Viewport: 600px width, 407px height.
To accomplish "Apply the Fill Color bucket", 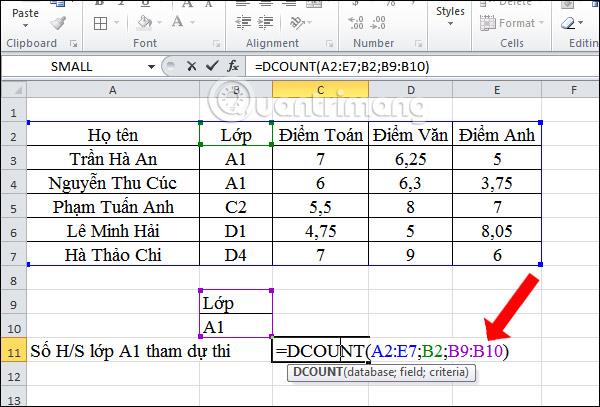I will [145, 23].
